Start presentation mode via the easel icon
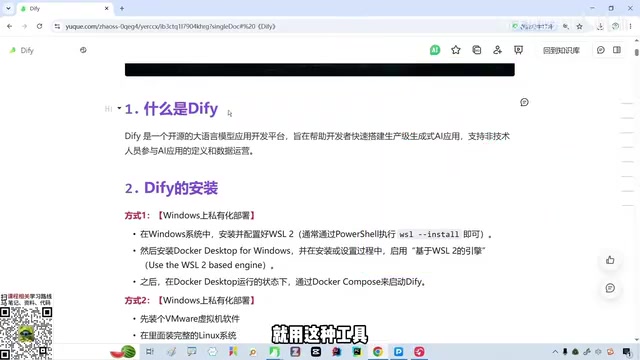 tap(518, 50)
